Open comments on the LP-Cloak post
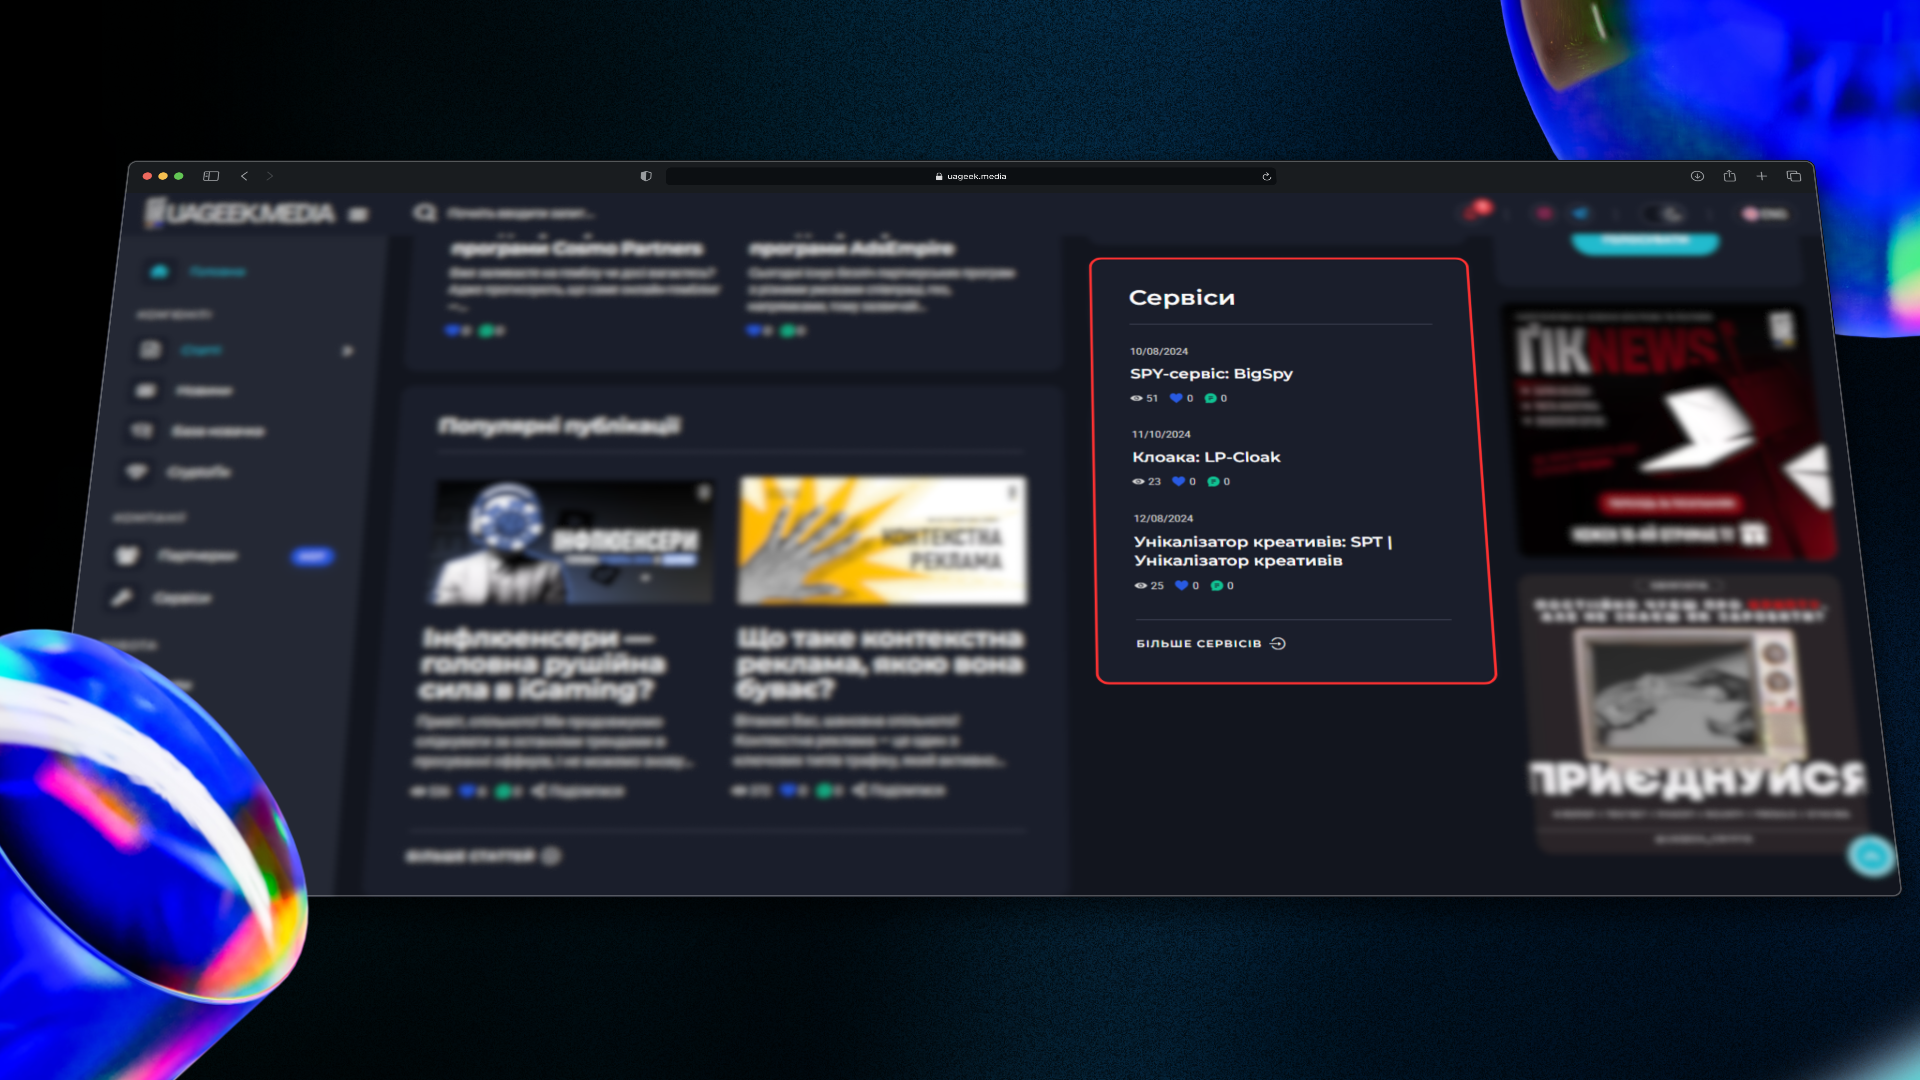The height and width of the screenshot is (1080, 1920). pyautogui.click(x=1213, y=482)
